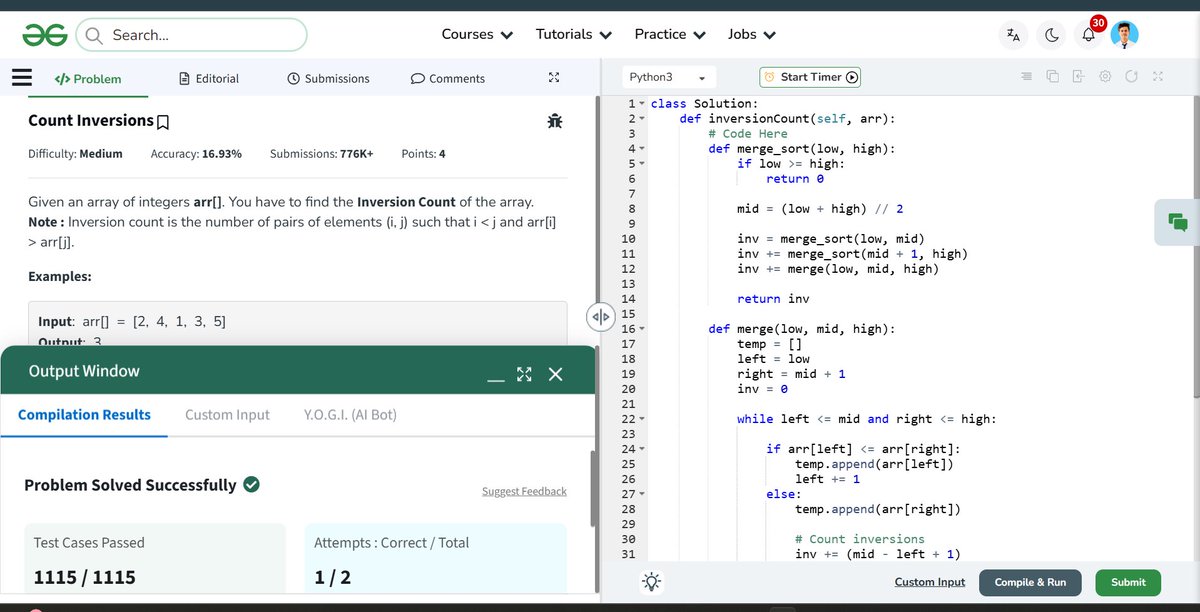Select the Custom Input tab in Output Window
The height and width of the screenshot is (612, 1200).
227,415
